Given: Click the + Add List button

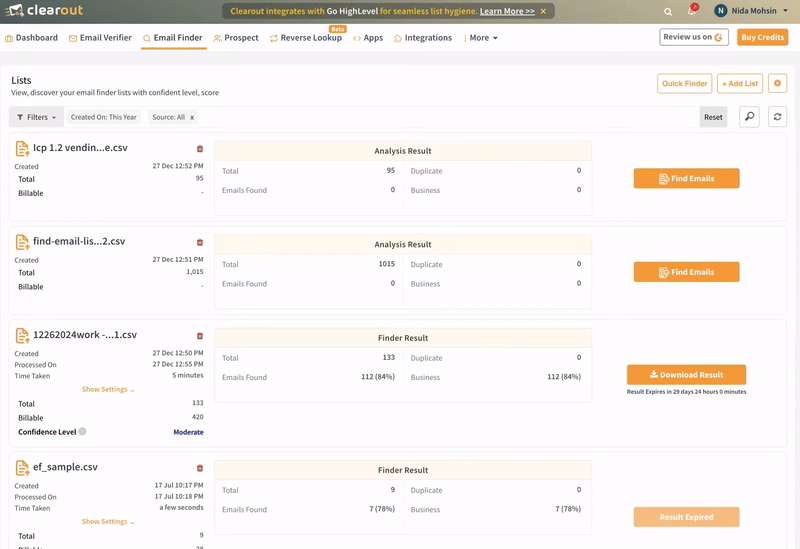Looking at the screenshot, I should click(x=740, y=83).
